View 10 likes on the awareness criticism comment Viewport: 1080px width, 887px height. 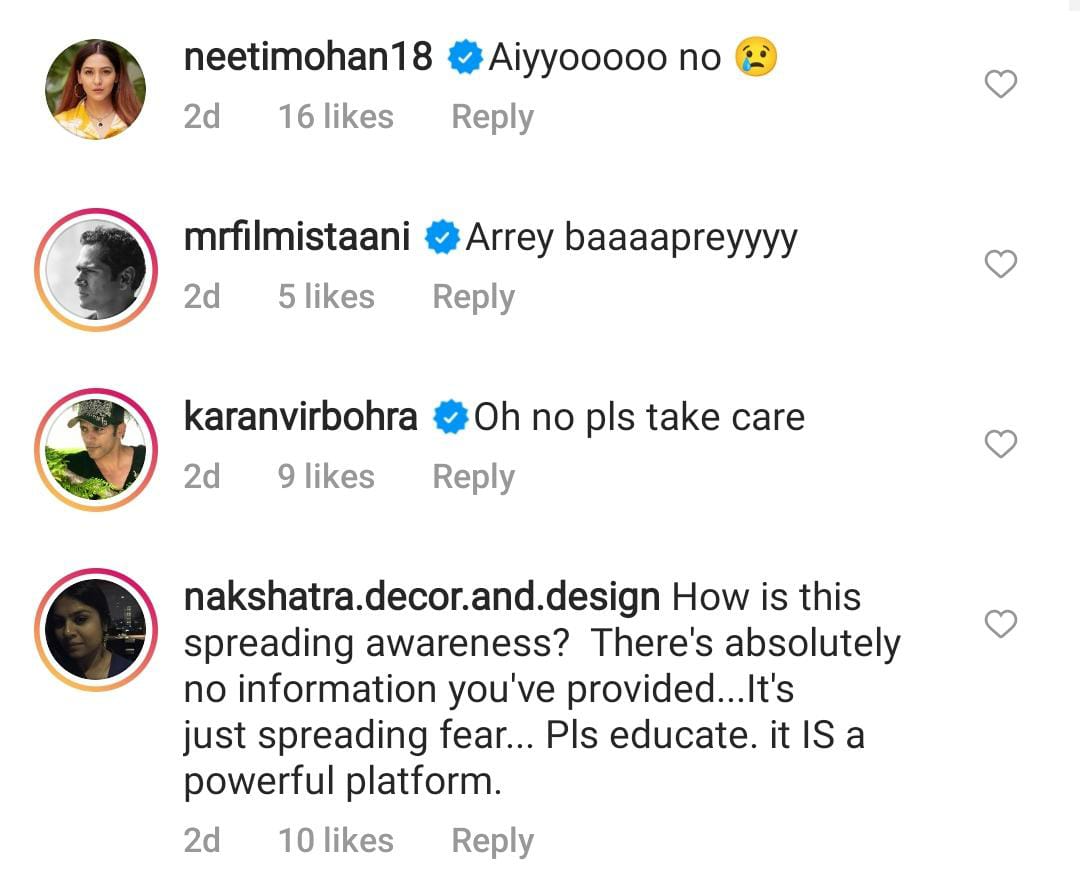(336, 840)
